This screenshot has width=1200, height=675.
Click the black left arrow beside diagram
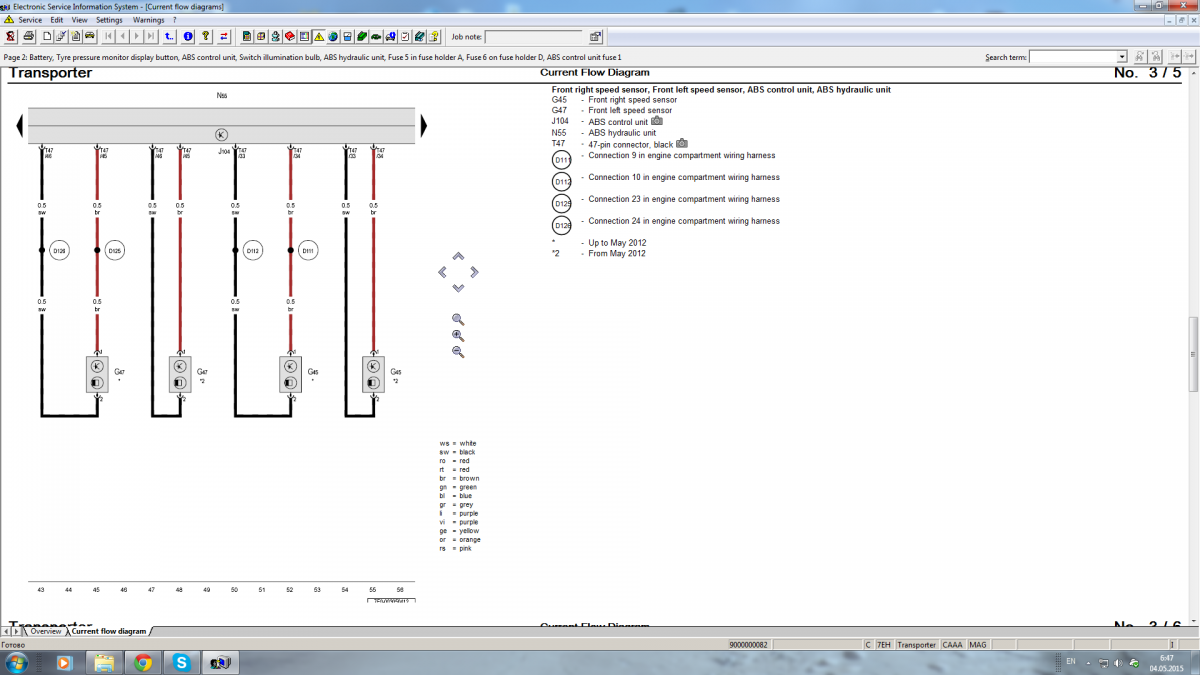(x=19, y=126)
